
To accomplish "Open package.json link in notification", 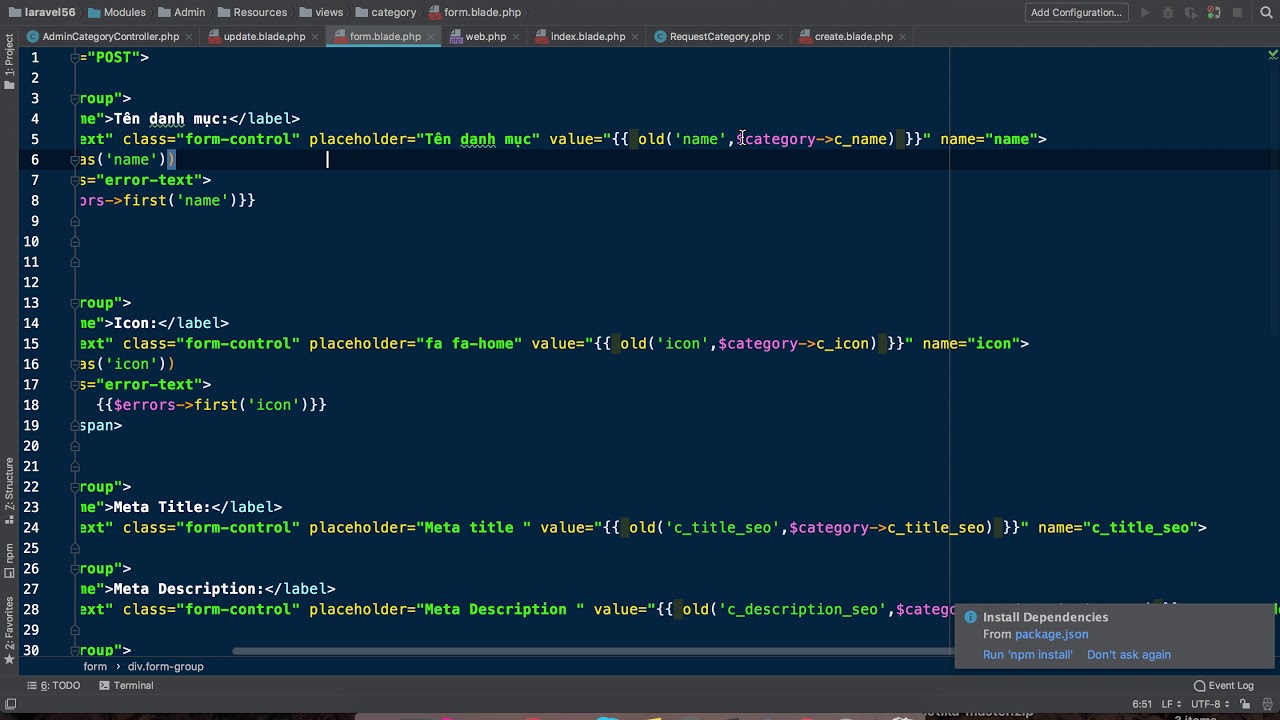I will click(x=1051, y=634).
